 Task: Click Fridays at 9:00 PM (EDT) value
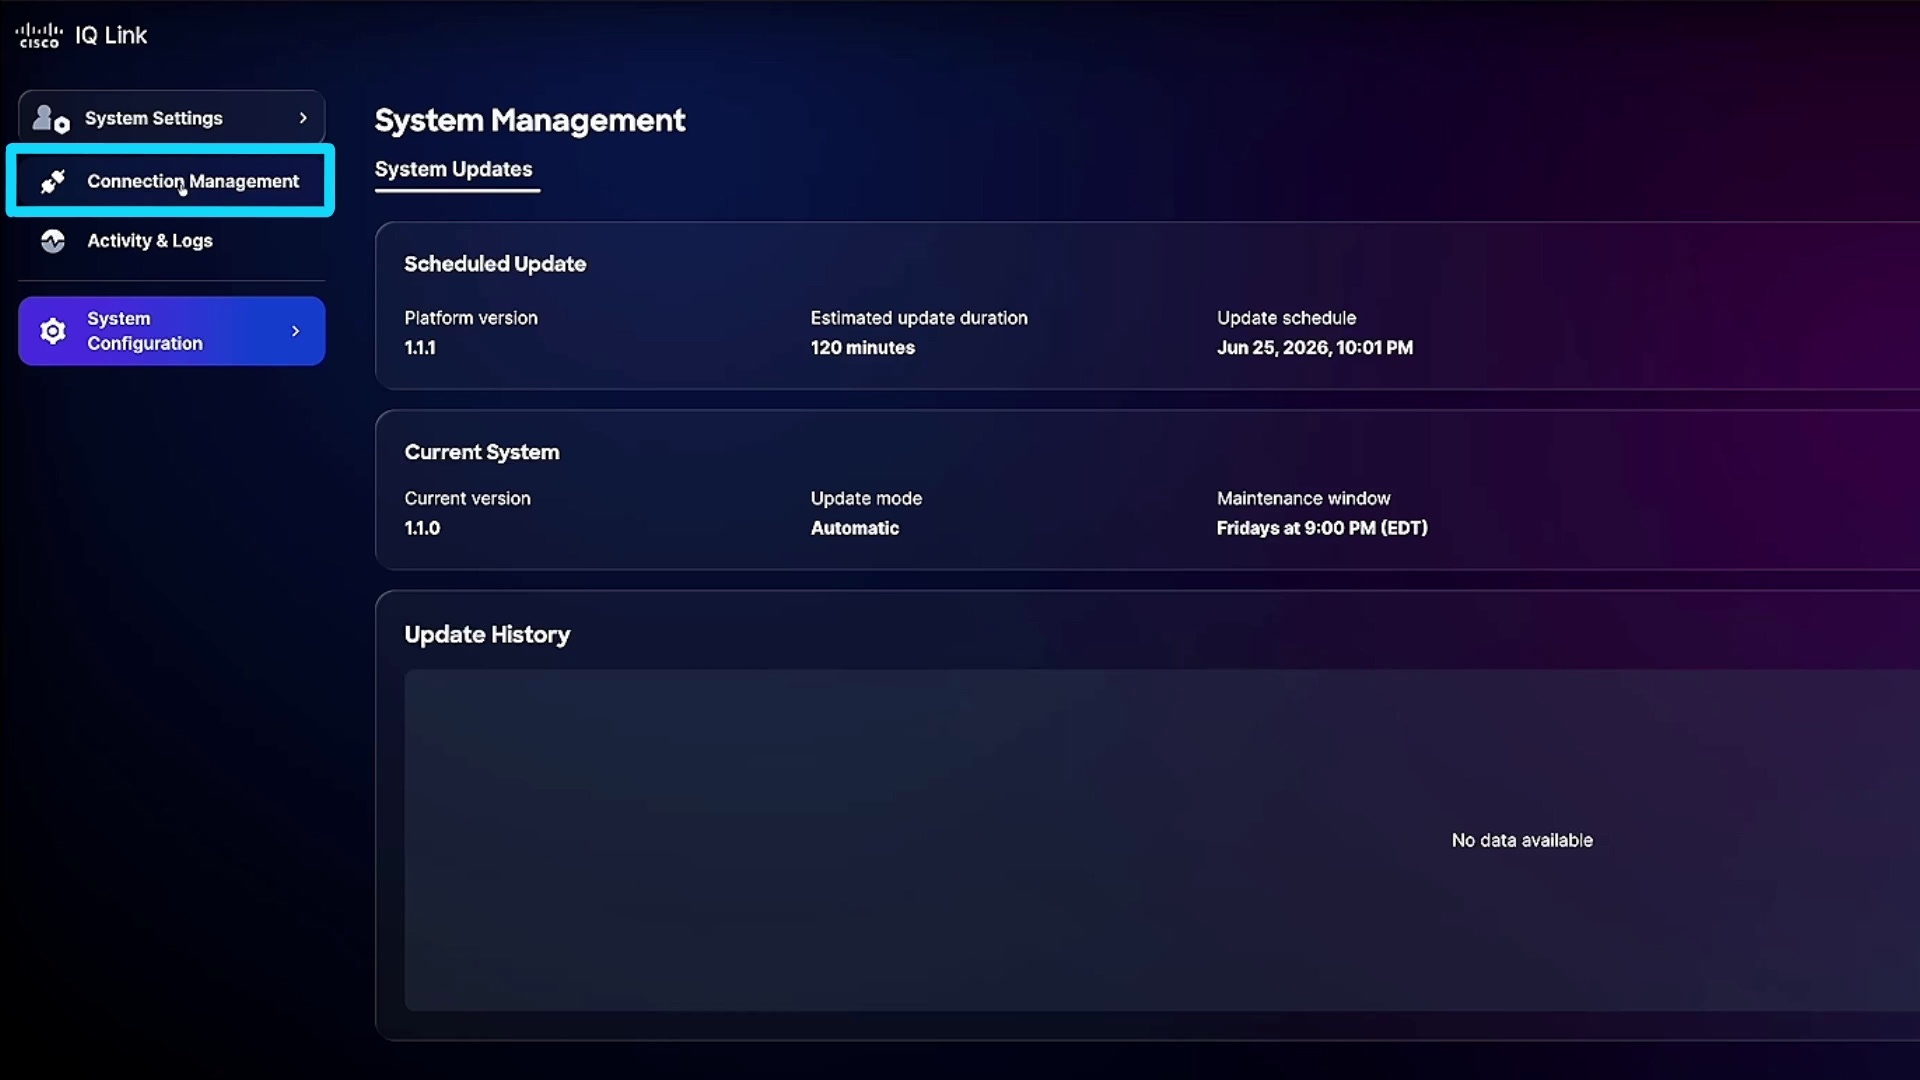pyautogui.click(x=1322, y=528)
